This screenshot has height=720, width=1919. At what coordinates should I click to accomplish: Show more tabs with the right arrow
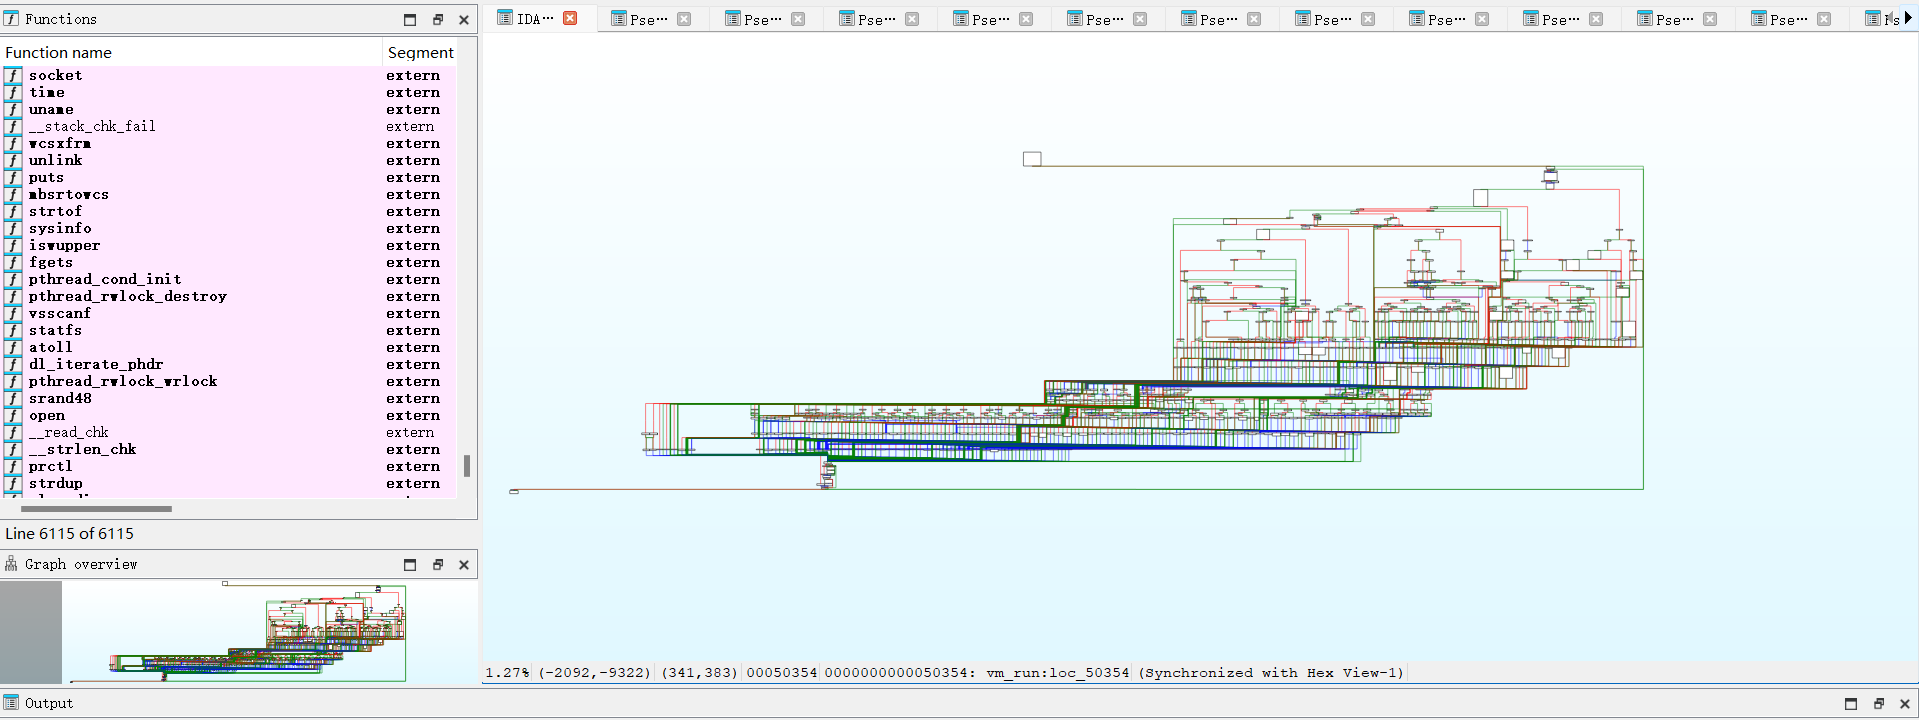pyautogui.click(x=1908, y=18)
